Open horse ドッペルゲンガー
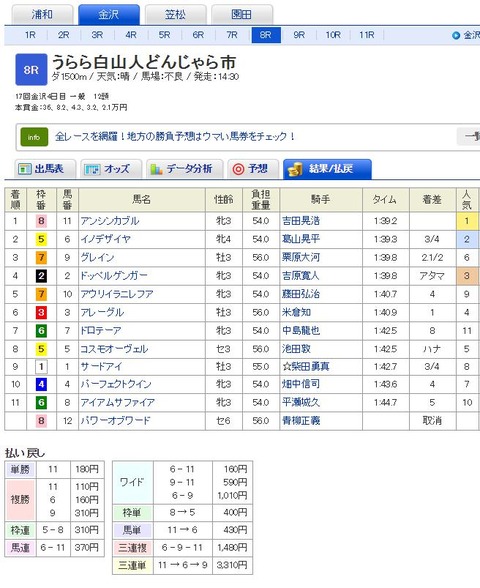The width and height of the screenshot is (480, 588). [x=114, y=276]
